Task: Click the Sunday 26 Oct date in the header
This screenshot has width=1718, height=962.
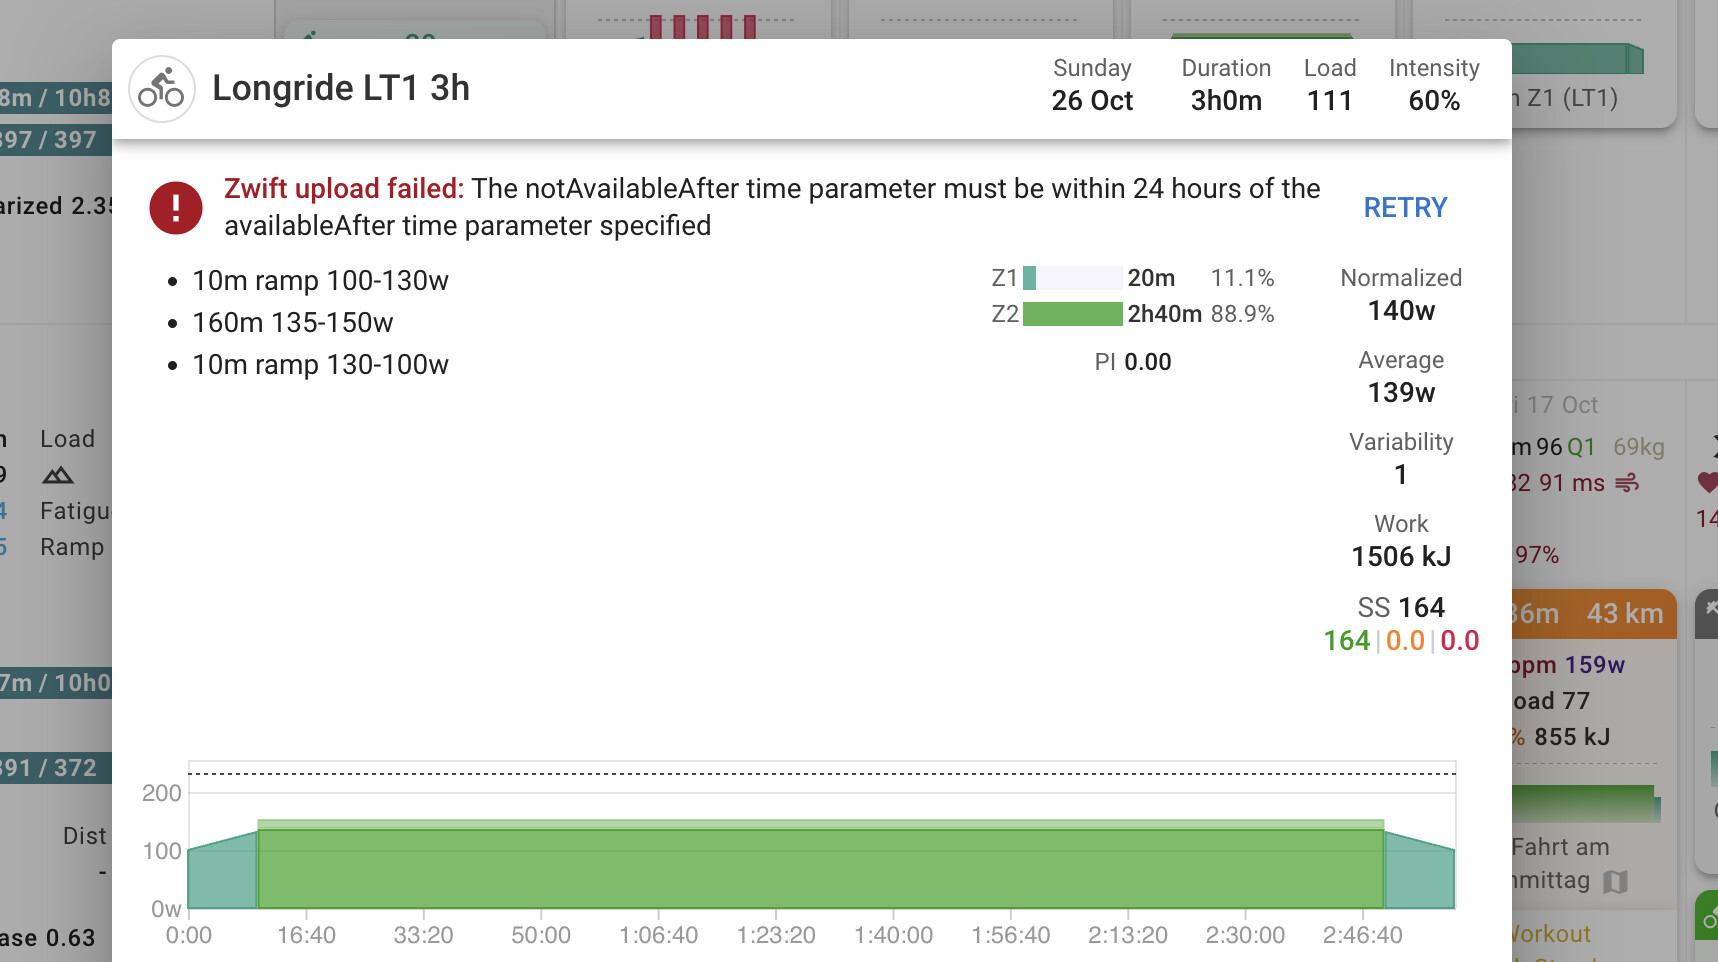Action: (x=1092, y=85)
